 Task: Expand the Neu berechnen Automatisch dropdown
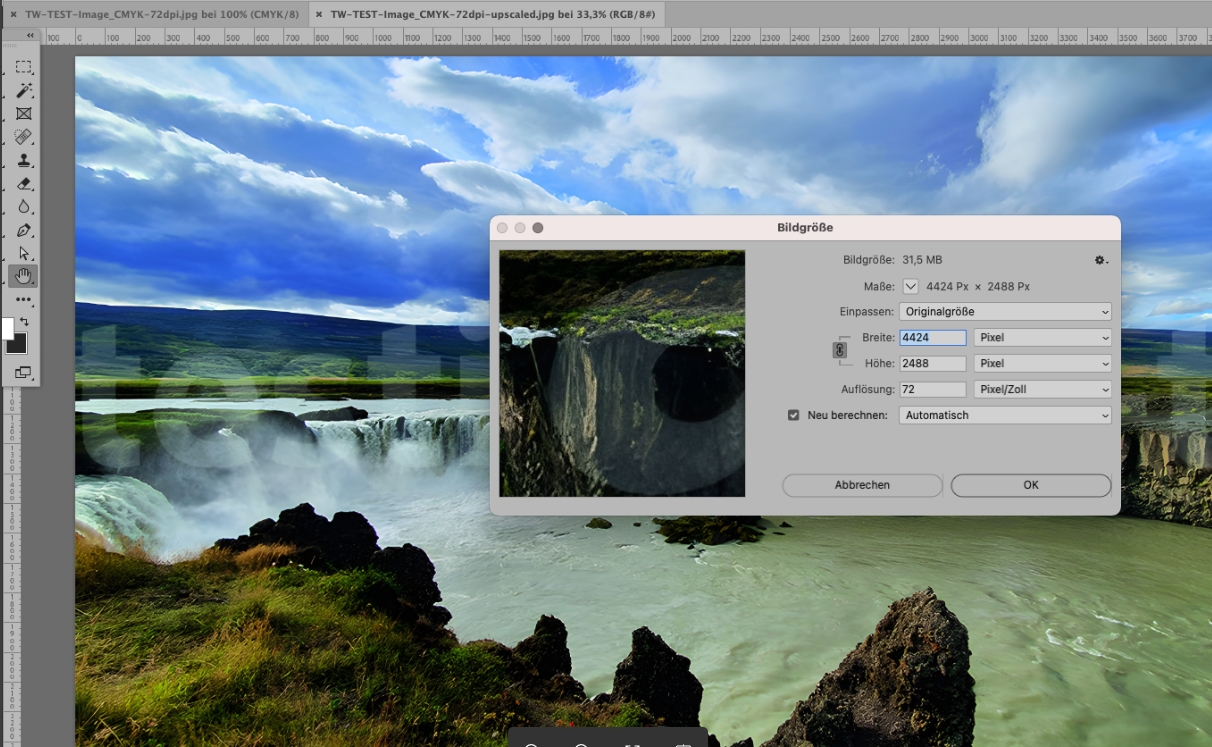(x=1005, y=415)
